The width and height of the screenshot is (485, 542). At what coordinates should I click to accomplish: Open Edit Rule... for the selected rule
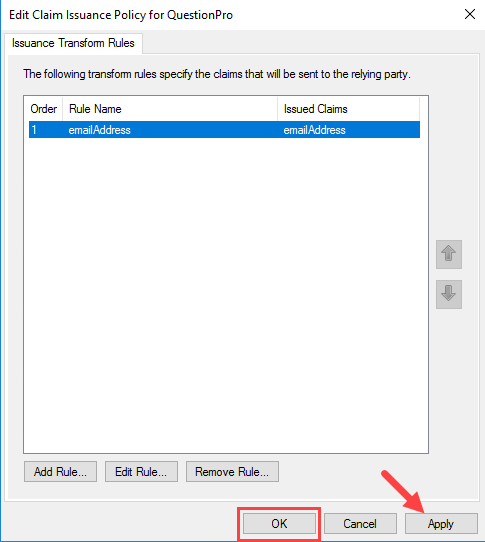click(141, 471)
